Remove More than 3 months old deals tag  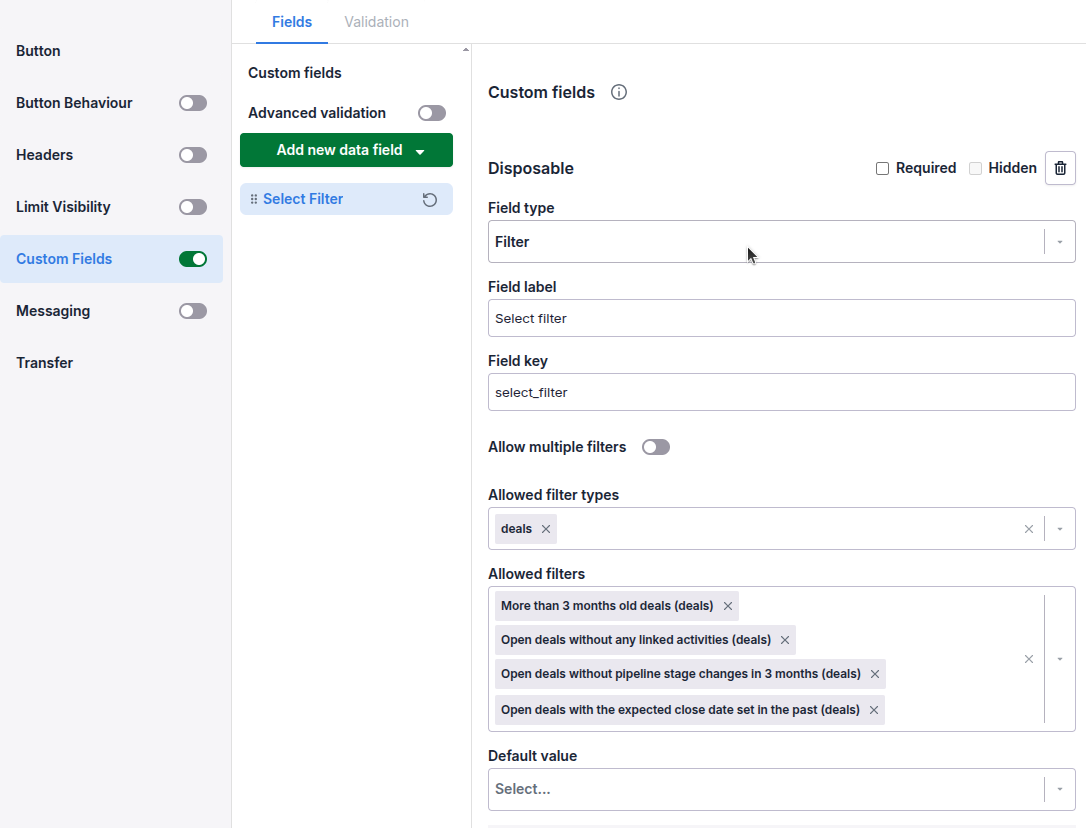tap(728, 606)
